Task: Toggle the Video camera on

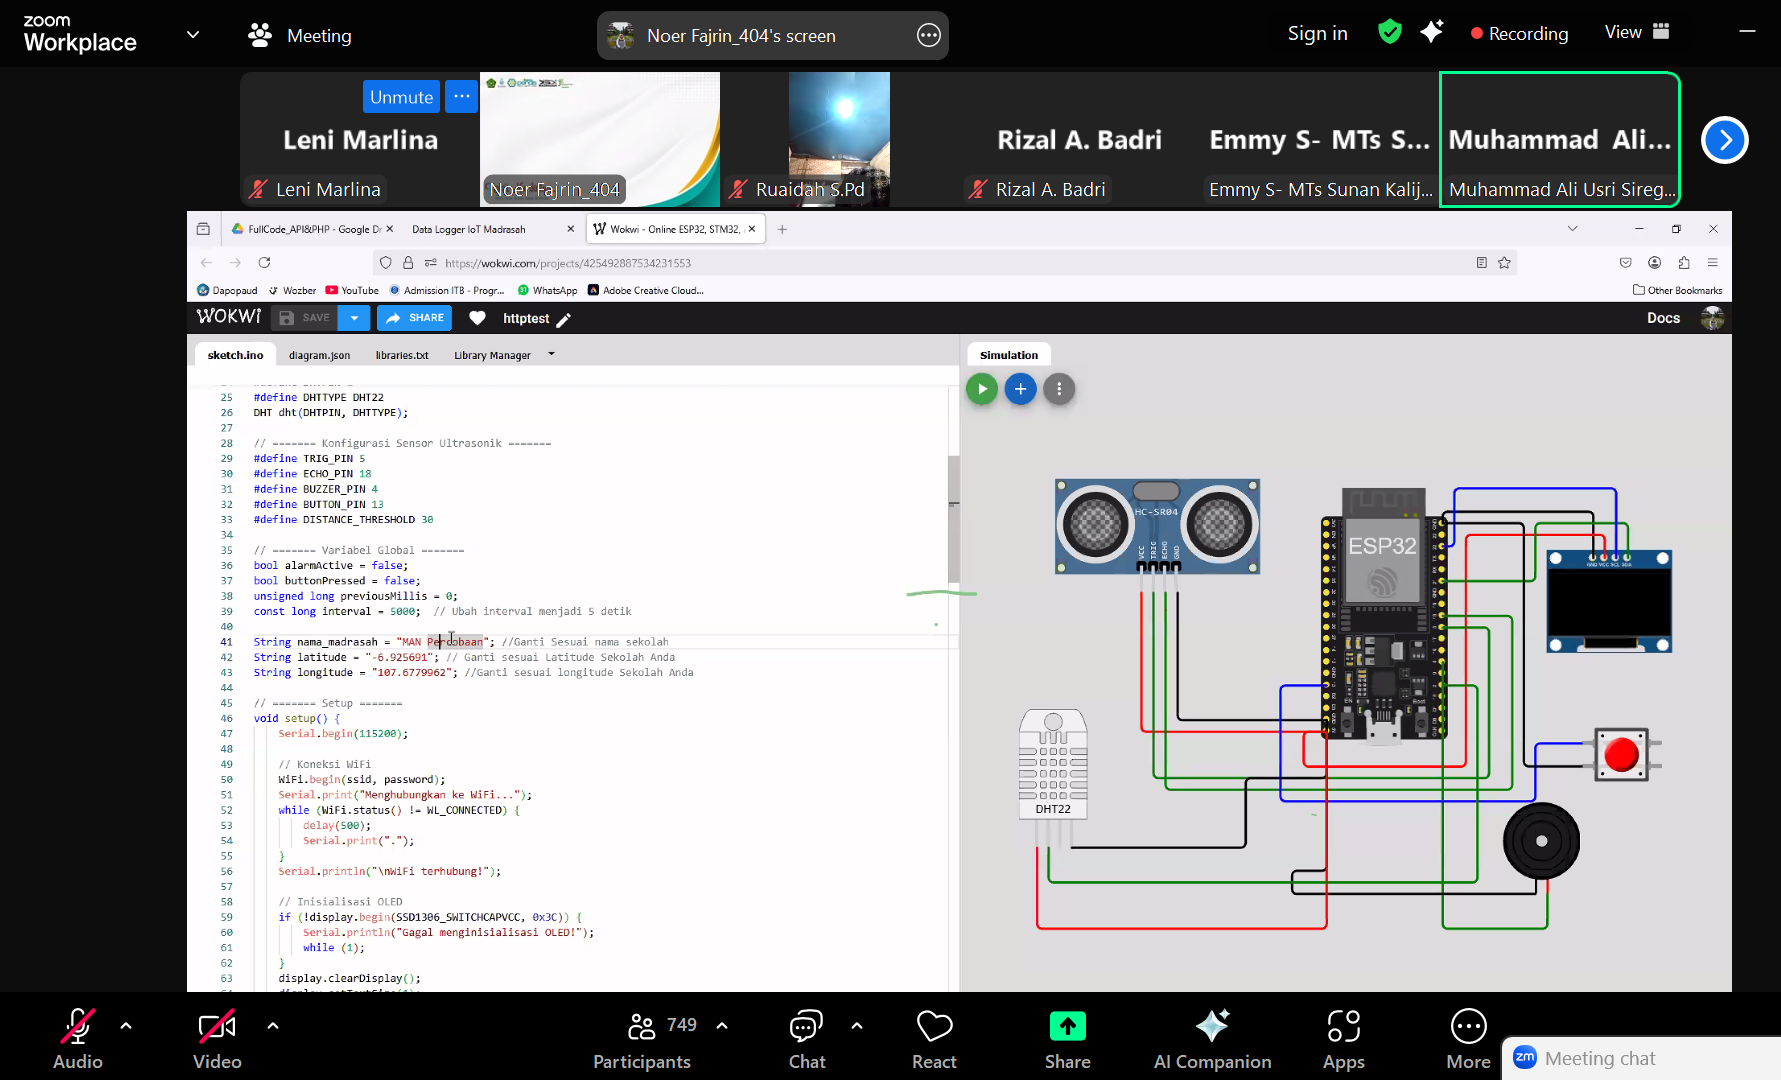Action: coord(217,1027)
